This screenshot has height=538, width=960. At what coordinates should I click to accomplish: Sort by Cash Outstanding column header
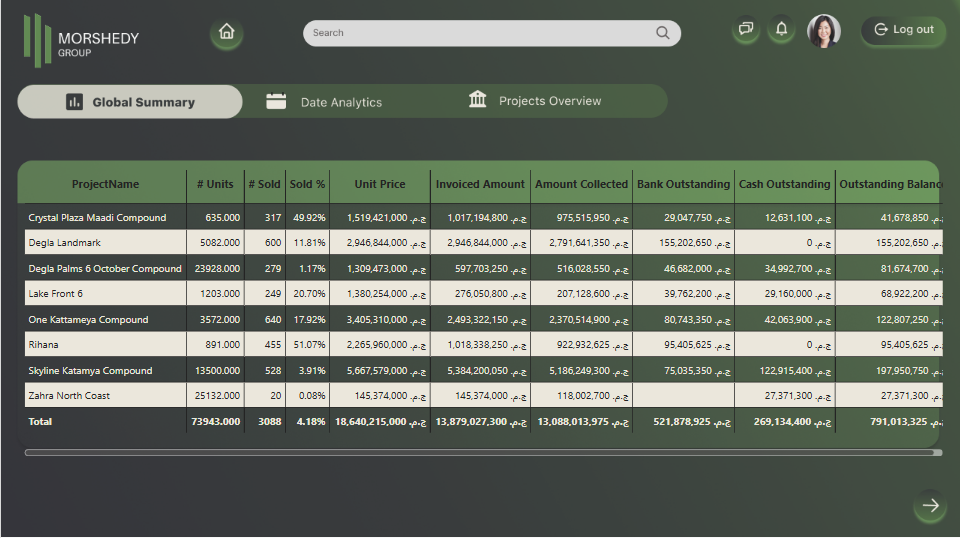pos(784,184)
